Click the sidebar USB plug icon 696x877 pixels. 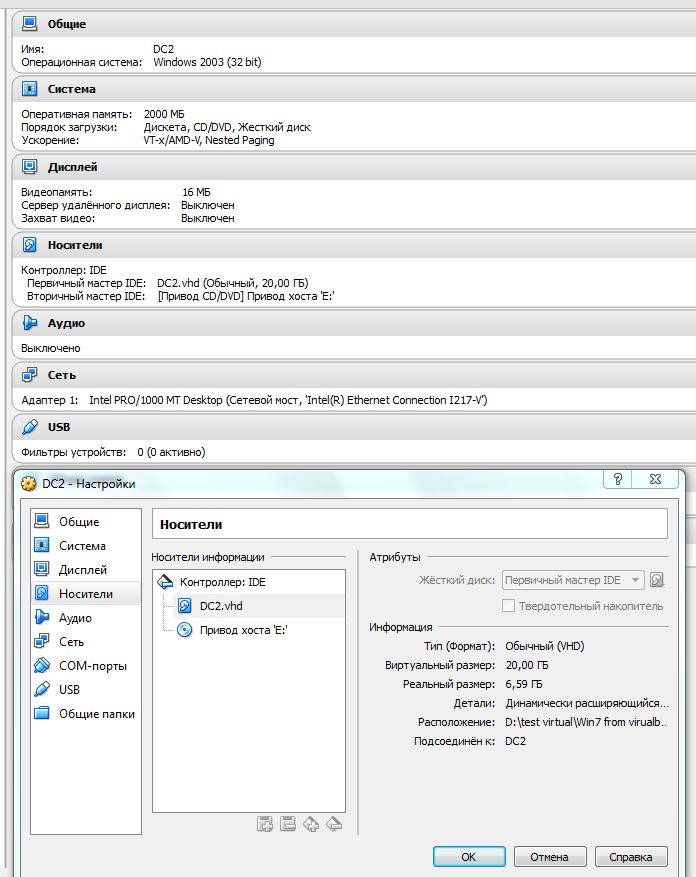[x=42, y=689]
